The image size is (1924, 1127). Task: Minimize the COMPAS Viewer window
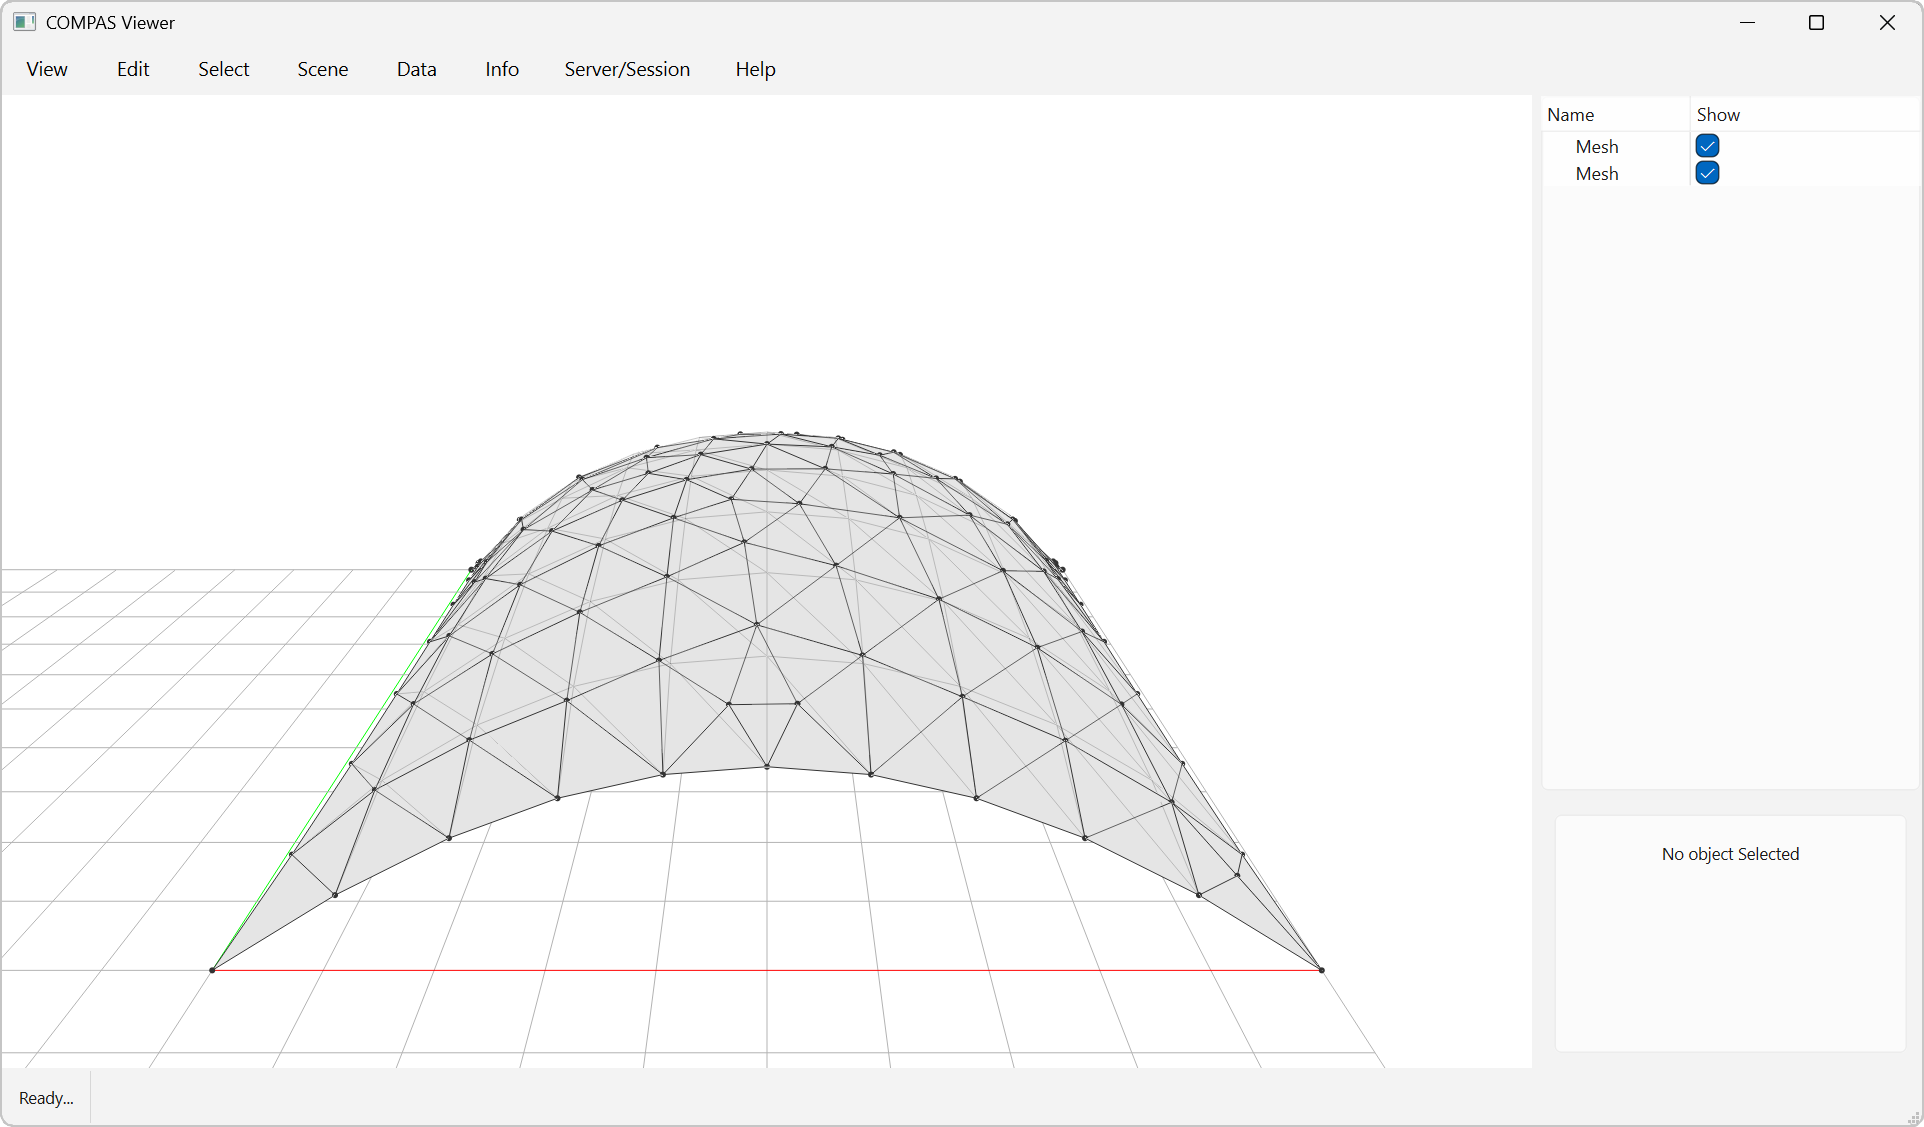click(x=1747, y=22)
